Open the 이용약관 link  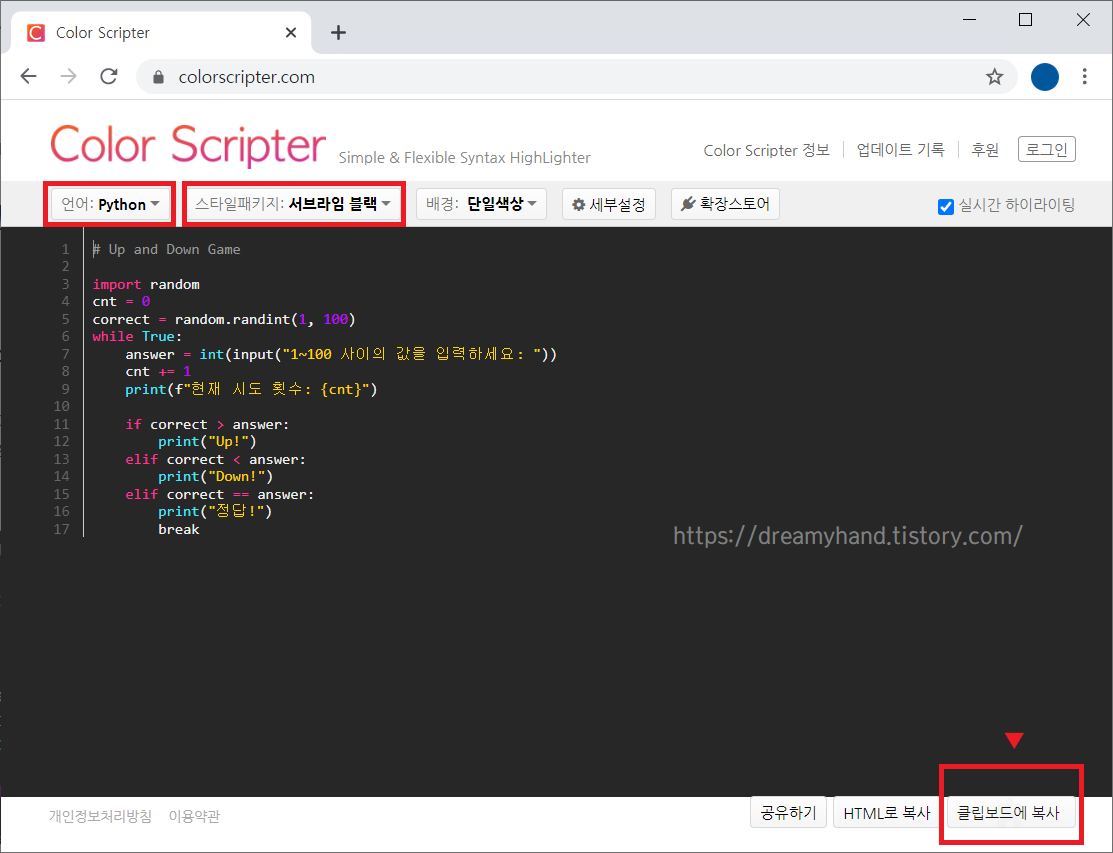click(x=194, y=816)
